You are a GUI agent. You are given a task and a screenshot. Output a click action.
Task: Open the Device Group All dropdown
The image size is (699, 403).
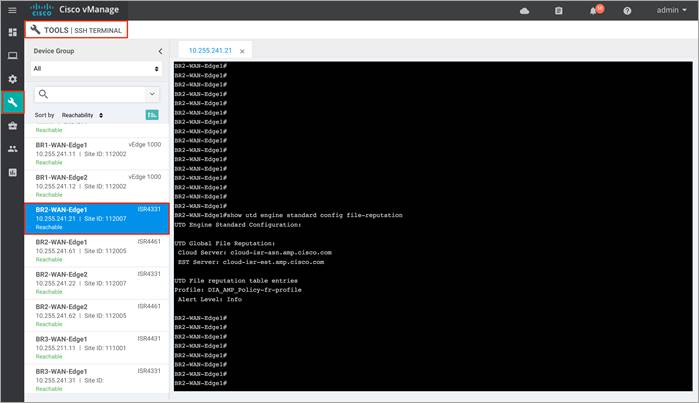[96, 69]
